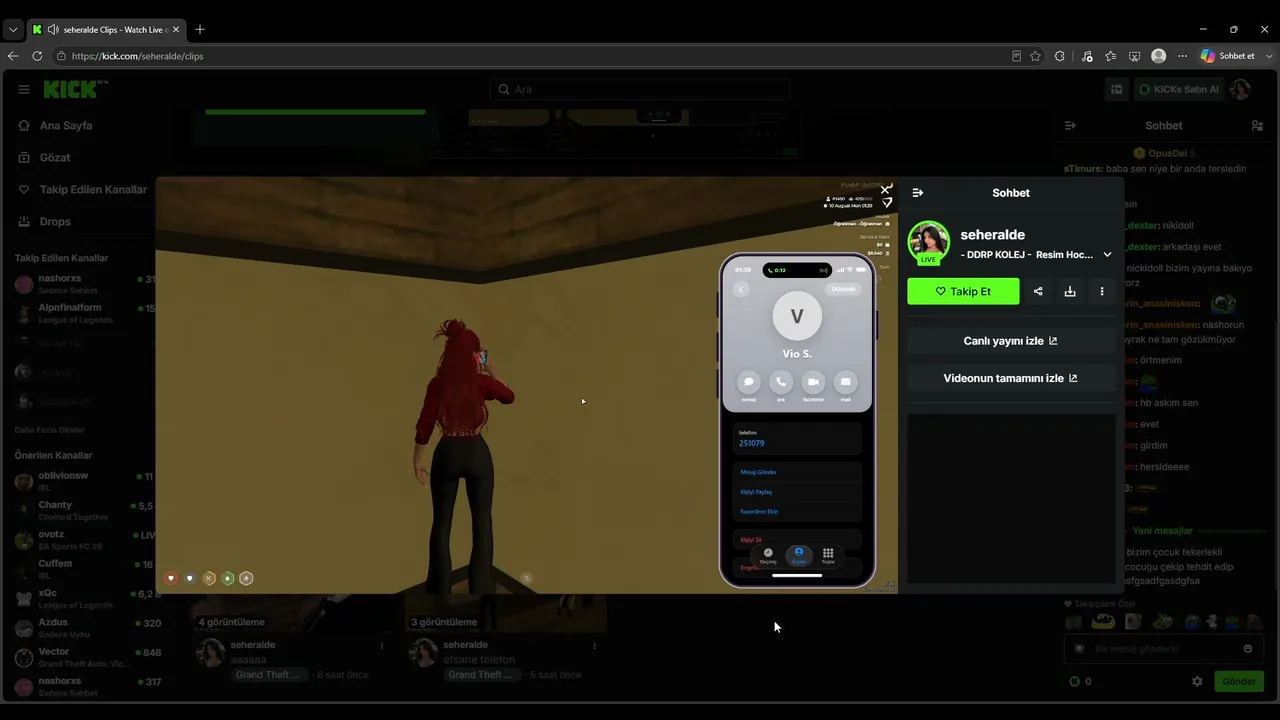
Task: Open the tab search dropdown in the tab strip
Action: point(13,30)
